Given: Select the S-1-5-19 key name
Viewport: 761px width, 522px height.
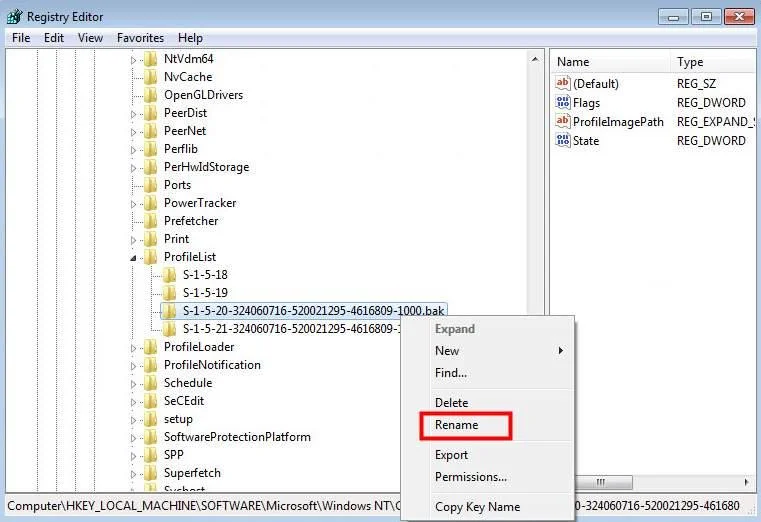Looking at the screenshot, I should coord(205,293).
